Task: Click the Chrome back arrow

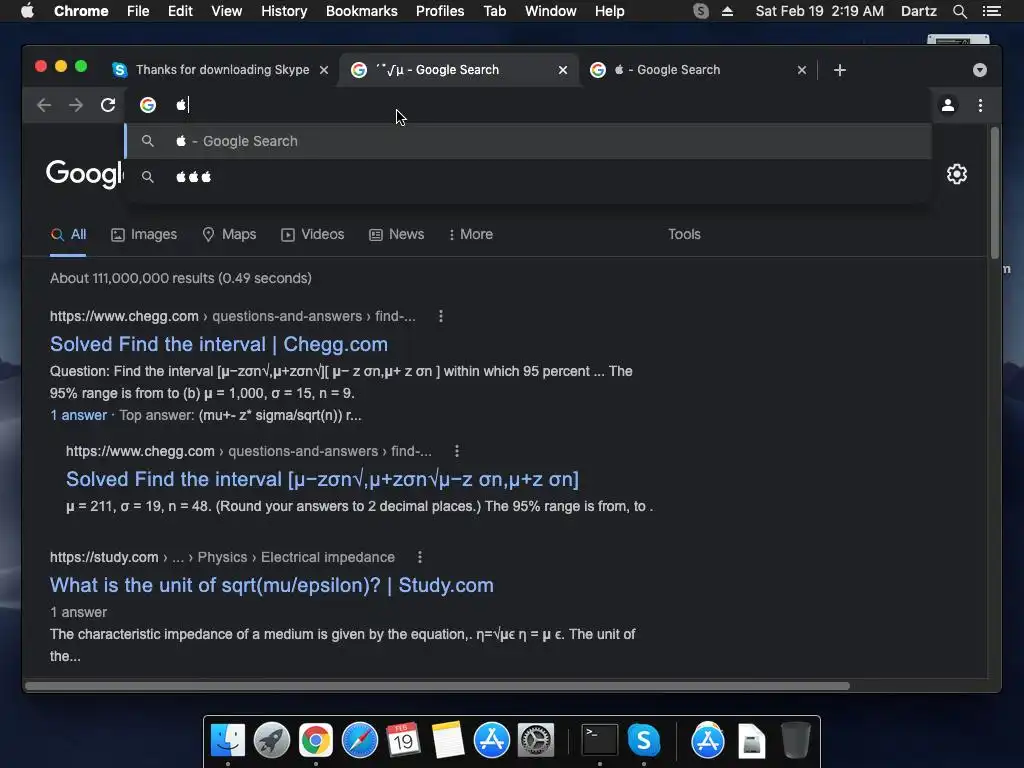Action: coord(44,105)
